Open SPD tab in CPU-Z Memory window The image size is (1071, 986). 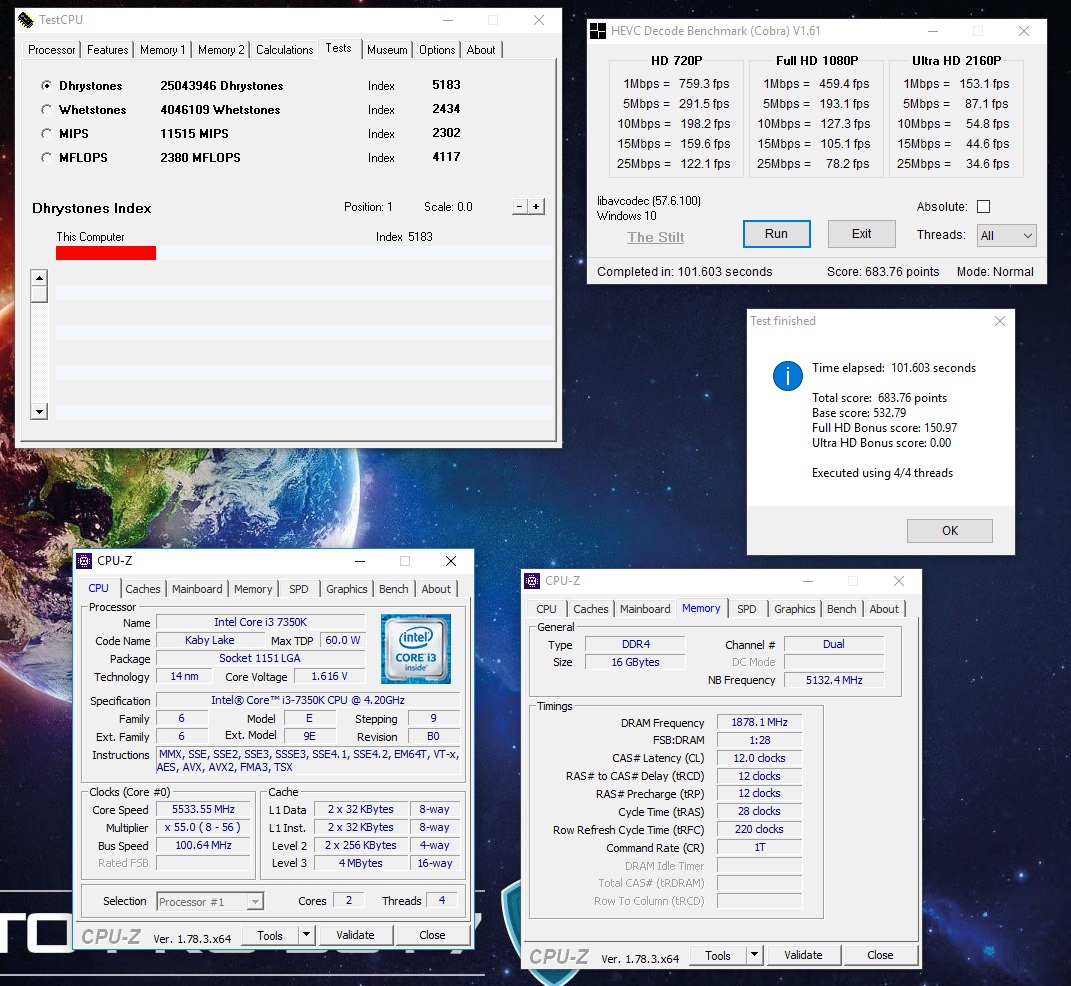(747, 608)
